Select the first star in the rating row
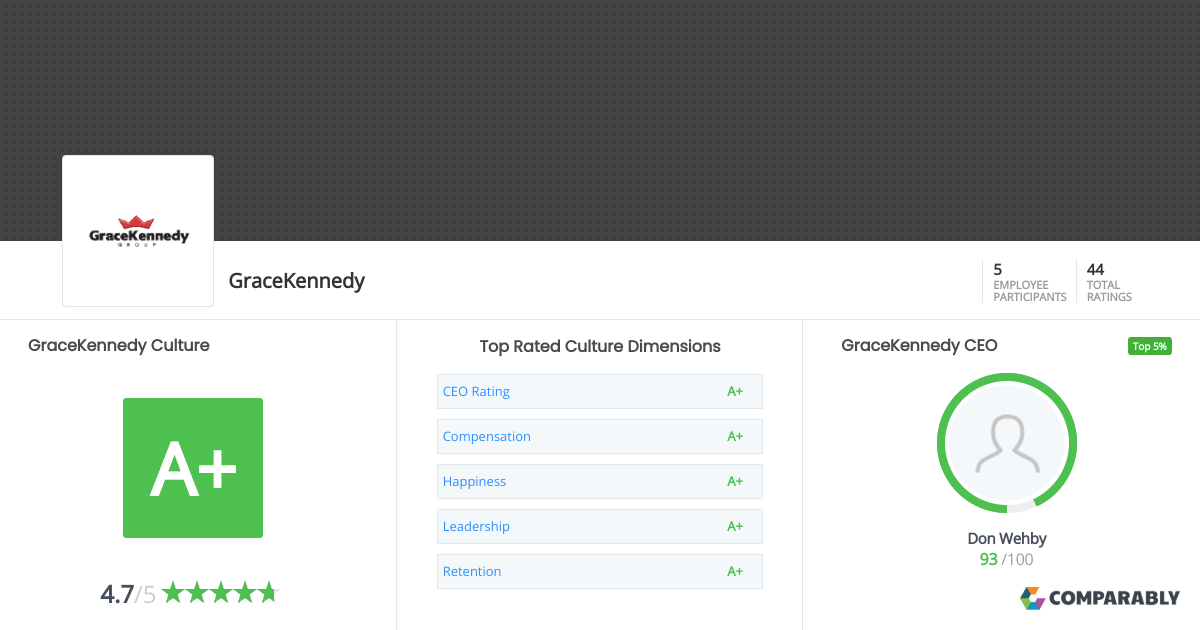This screenshot has width=1200, height=630. (x=172, y=592)
